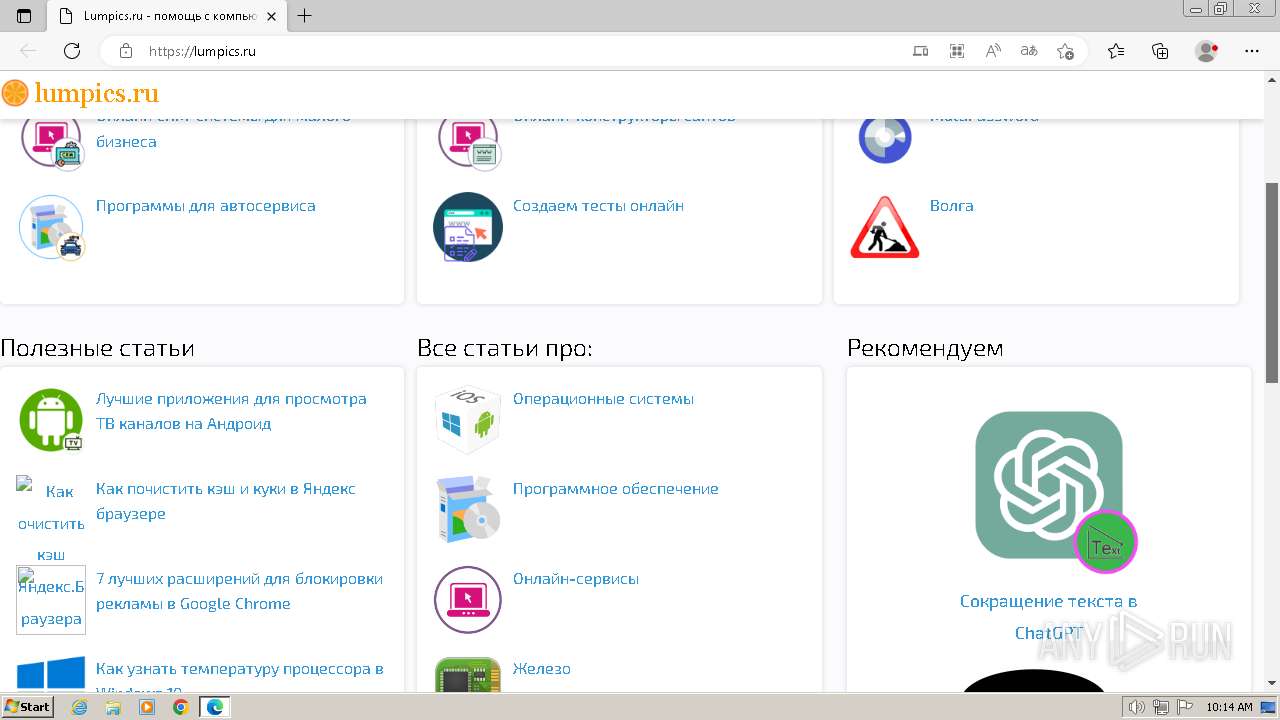Click the broken Яндекс.Браузера image thumbnail
Screen dimensions: 1280x720
[x=51, y=600]
